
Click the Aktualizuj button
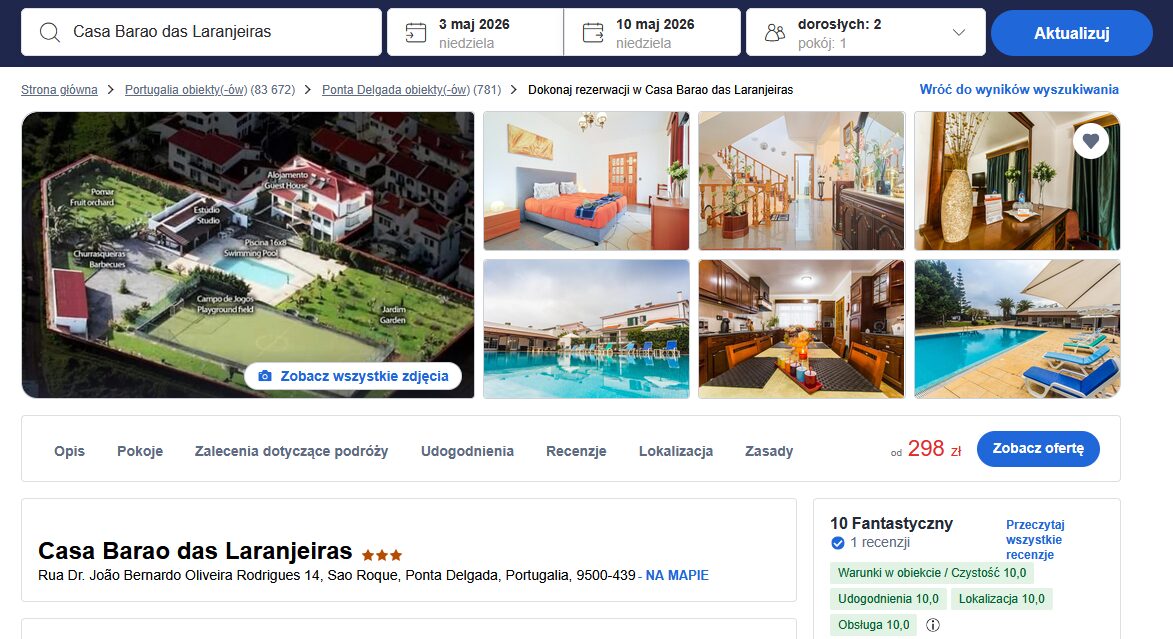(x=1071, y=33)
